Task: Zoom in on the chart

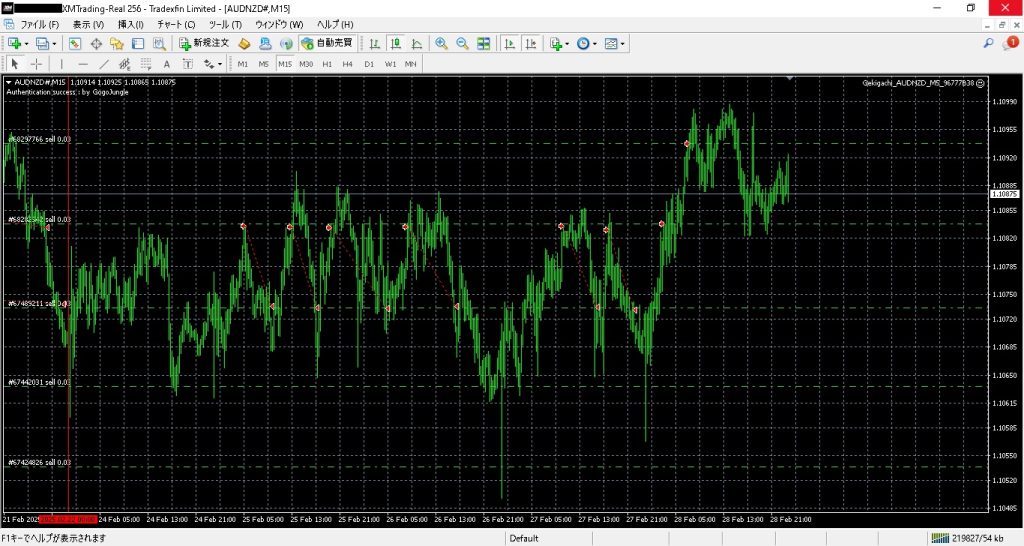Action: 441,43
